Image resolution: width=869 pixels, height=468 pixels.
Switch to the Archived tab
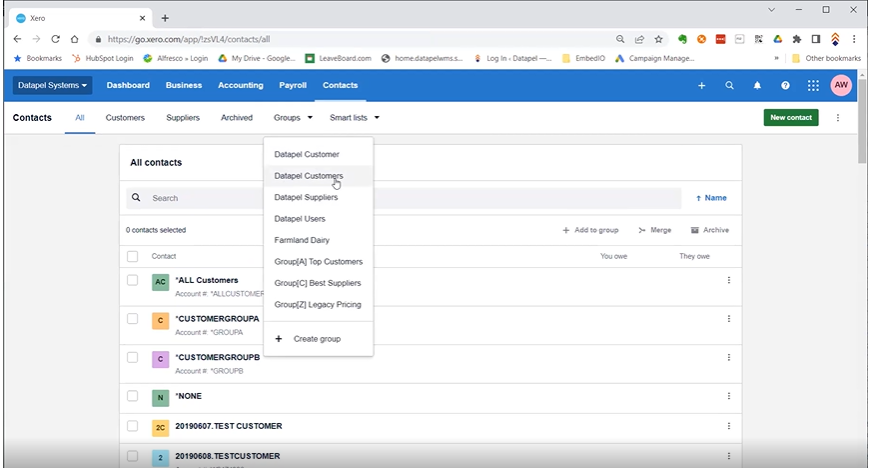coord(237,118)
